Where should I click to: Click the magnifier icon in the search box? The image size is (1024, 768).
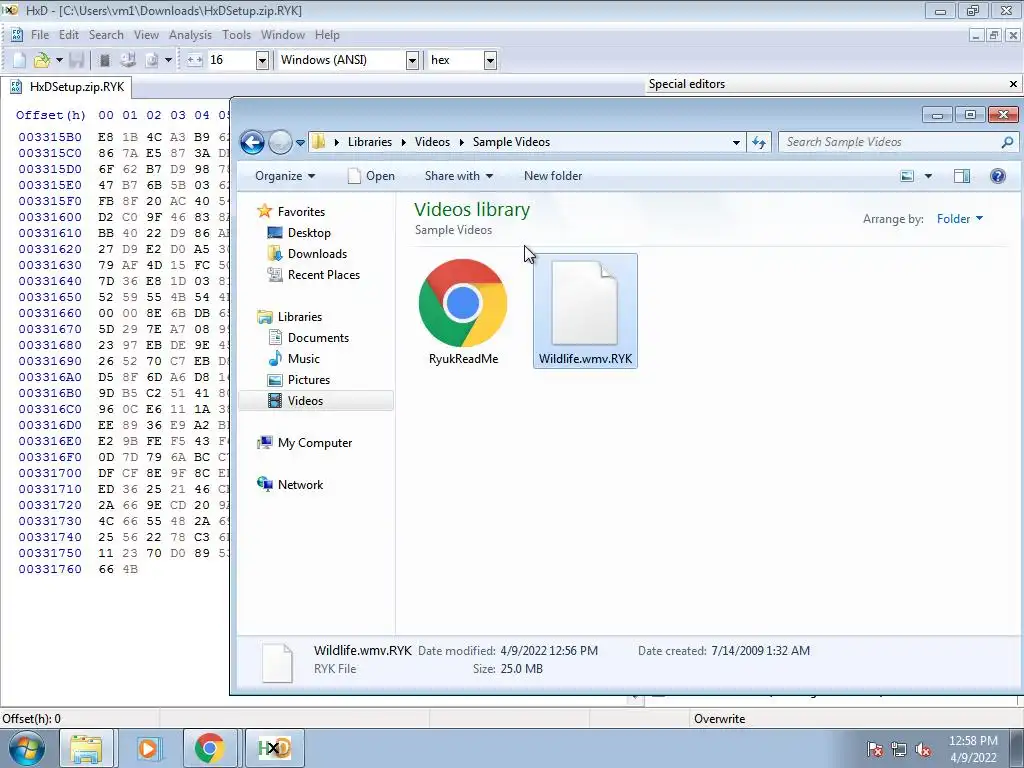tap(1008, 142)
